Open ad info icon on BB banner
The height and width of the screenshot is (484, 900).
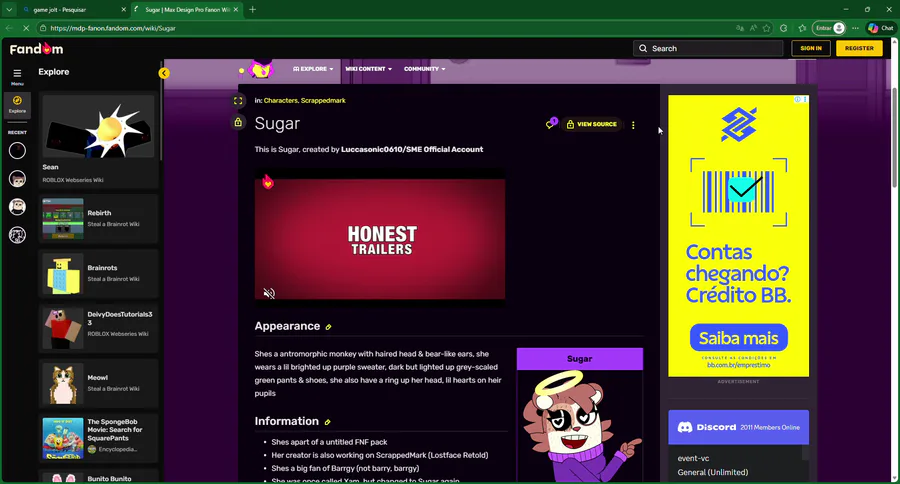click(x=797, y=99)
